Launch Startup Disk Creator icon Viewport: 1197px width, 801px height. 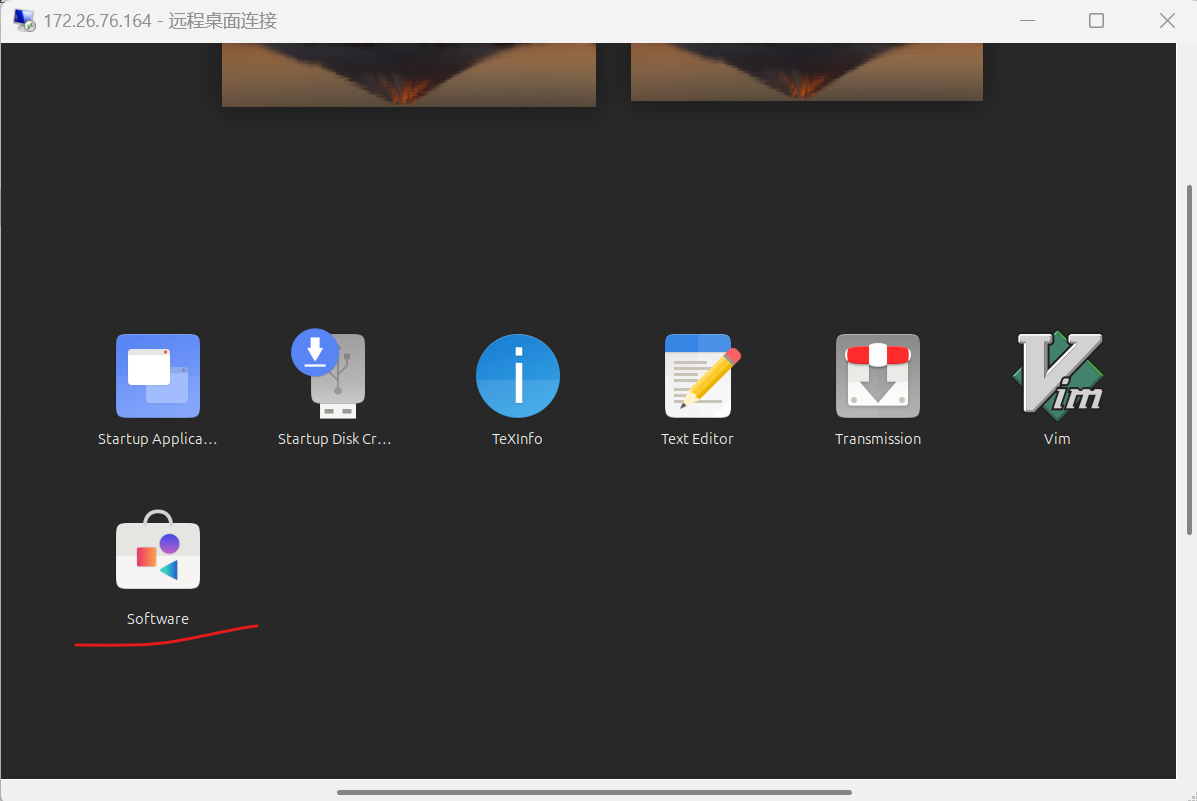click(329, 374)
